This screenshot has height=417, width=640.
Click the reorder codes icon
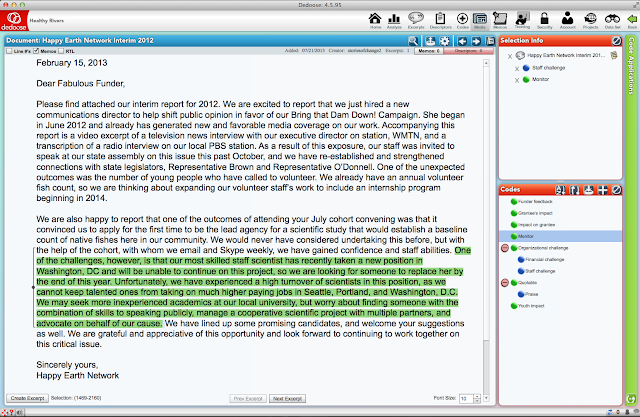pyautogui.click(x=574, y=190)
